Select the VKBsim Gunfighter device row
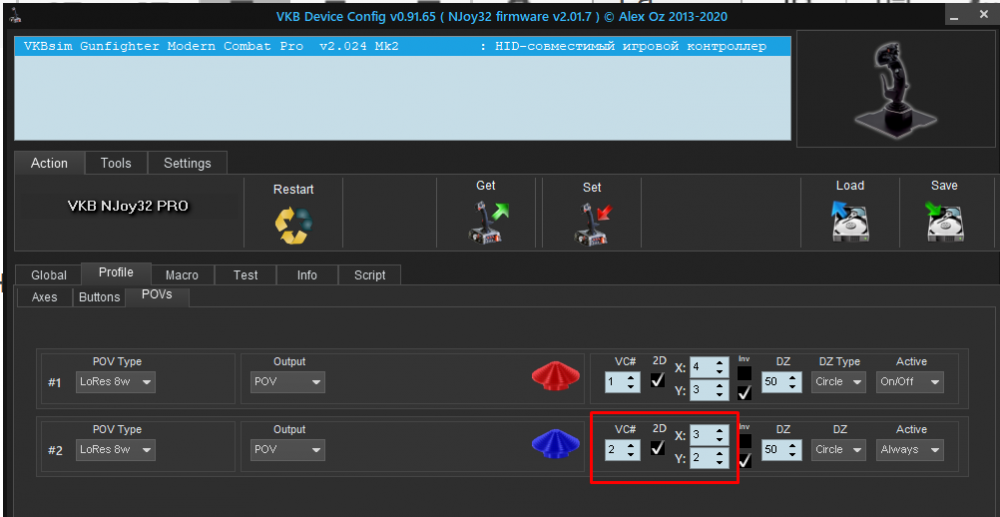Screen dimensions: 1000x517 pyautogui.click(x=402, y=47)
